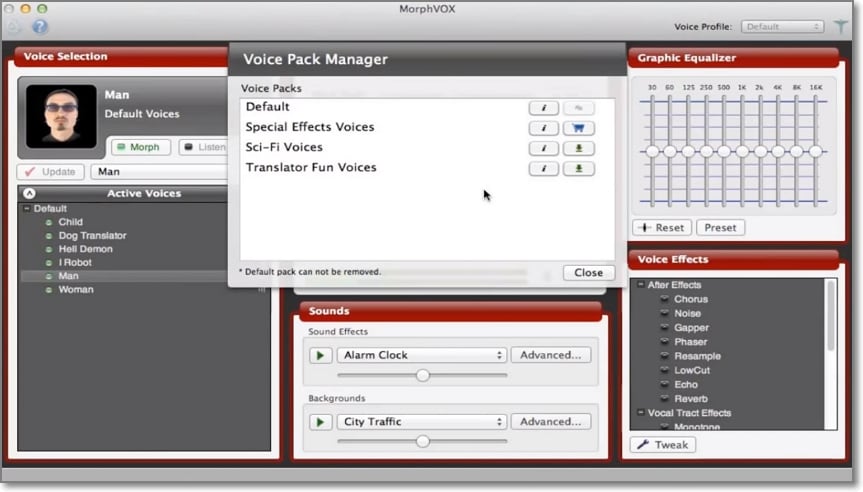
Task: Select the Man voice in list
Action: pyautogui.click(x=68, y=276)
